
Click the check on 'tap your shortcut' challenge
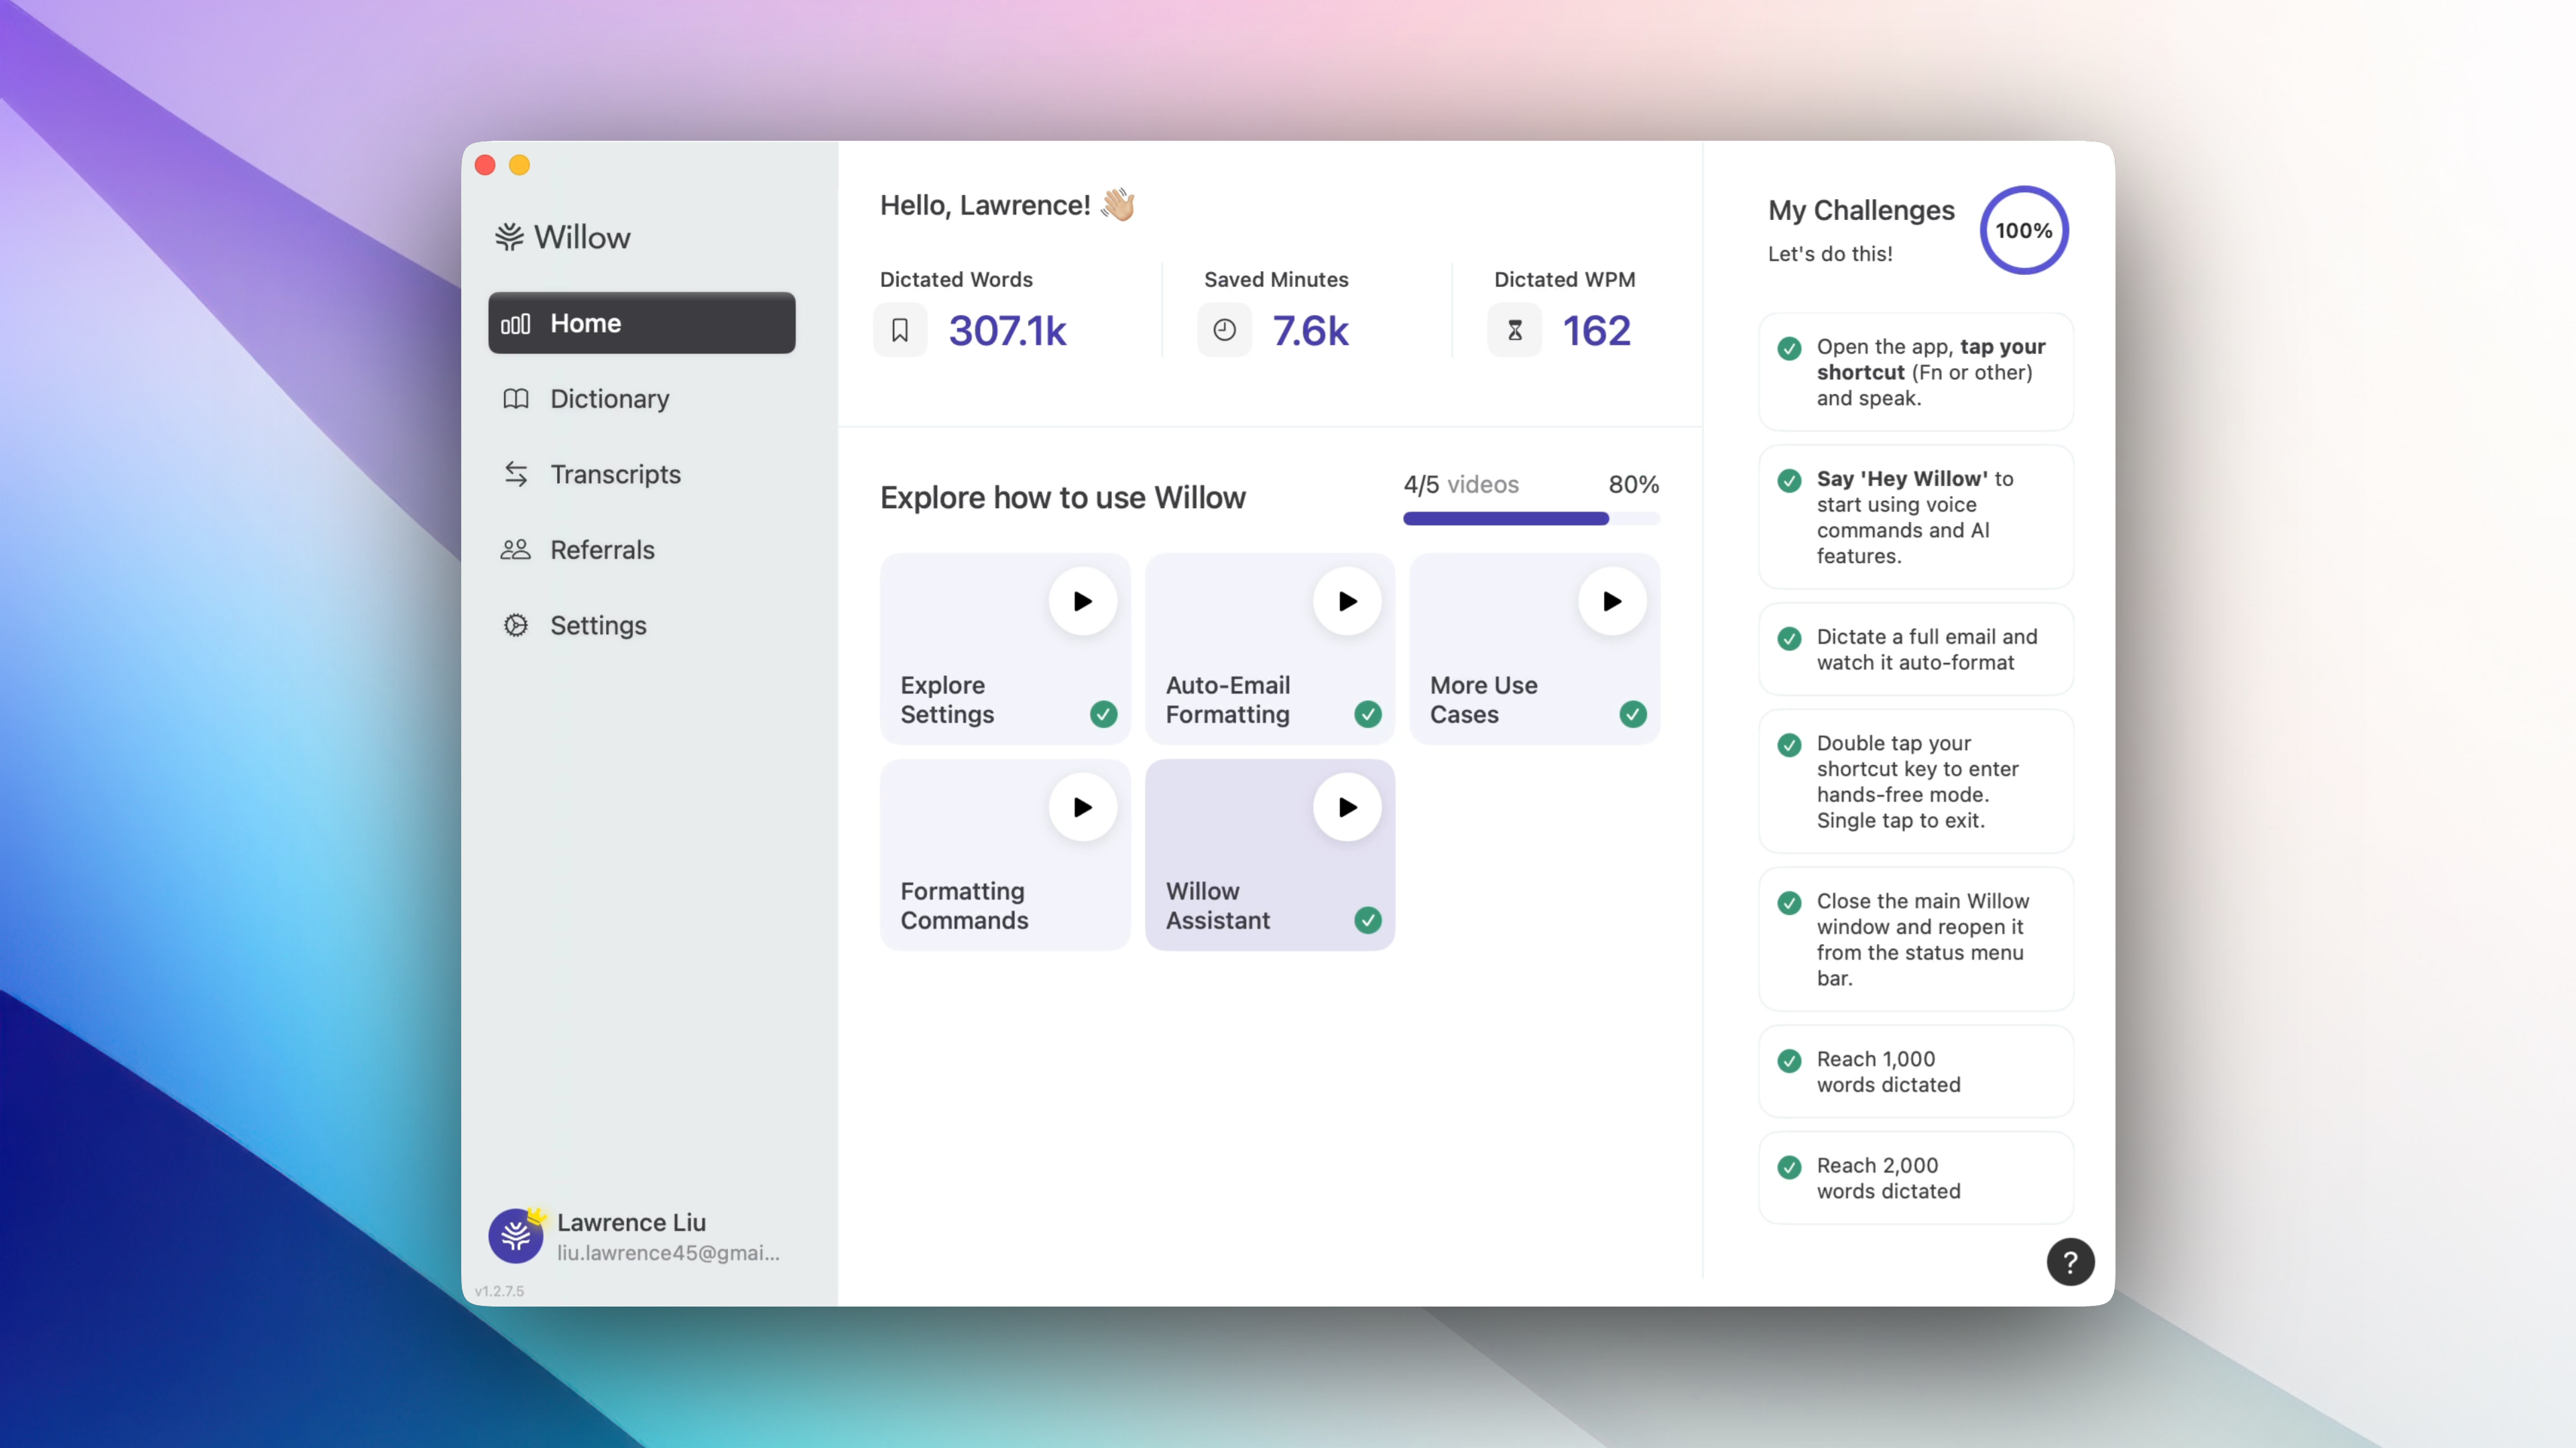(1789, 348)
